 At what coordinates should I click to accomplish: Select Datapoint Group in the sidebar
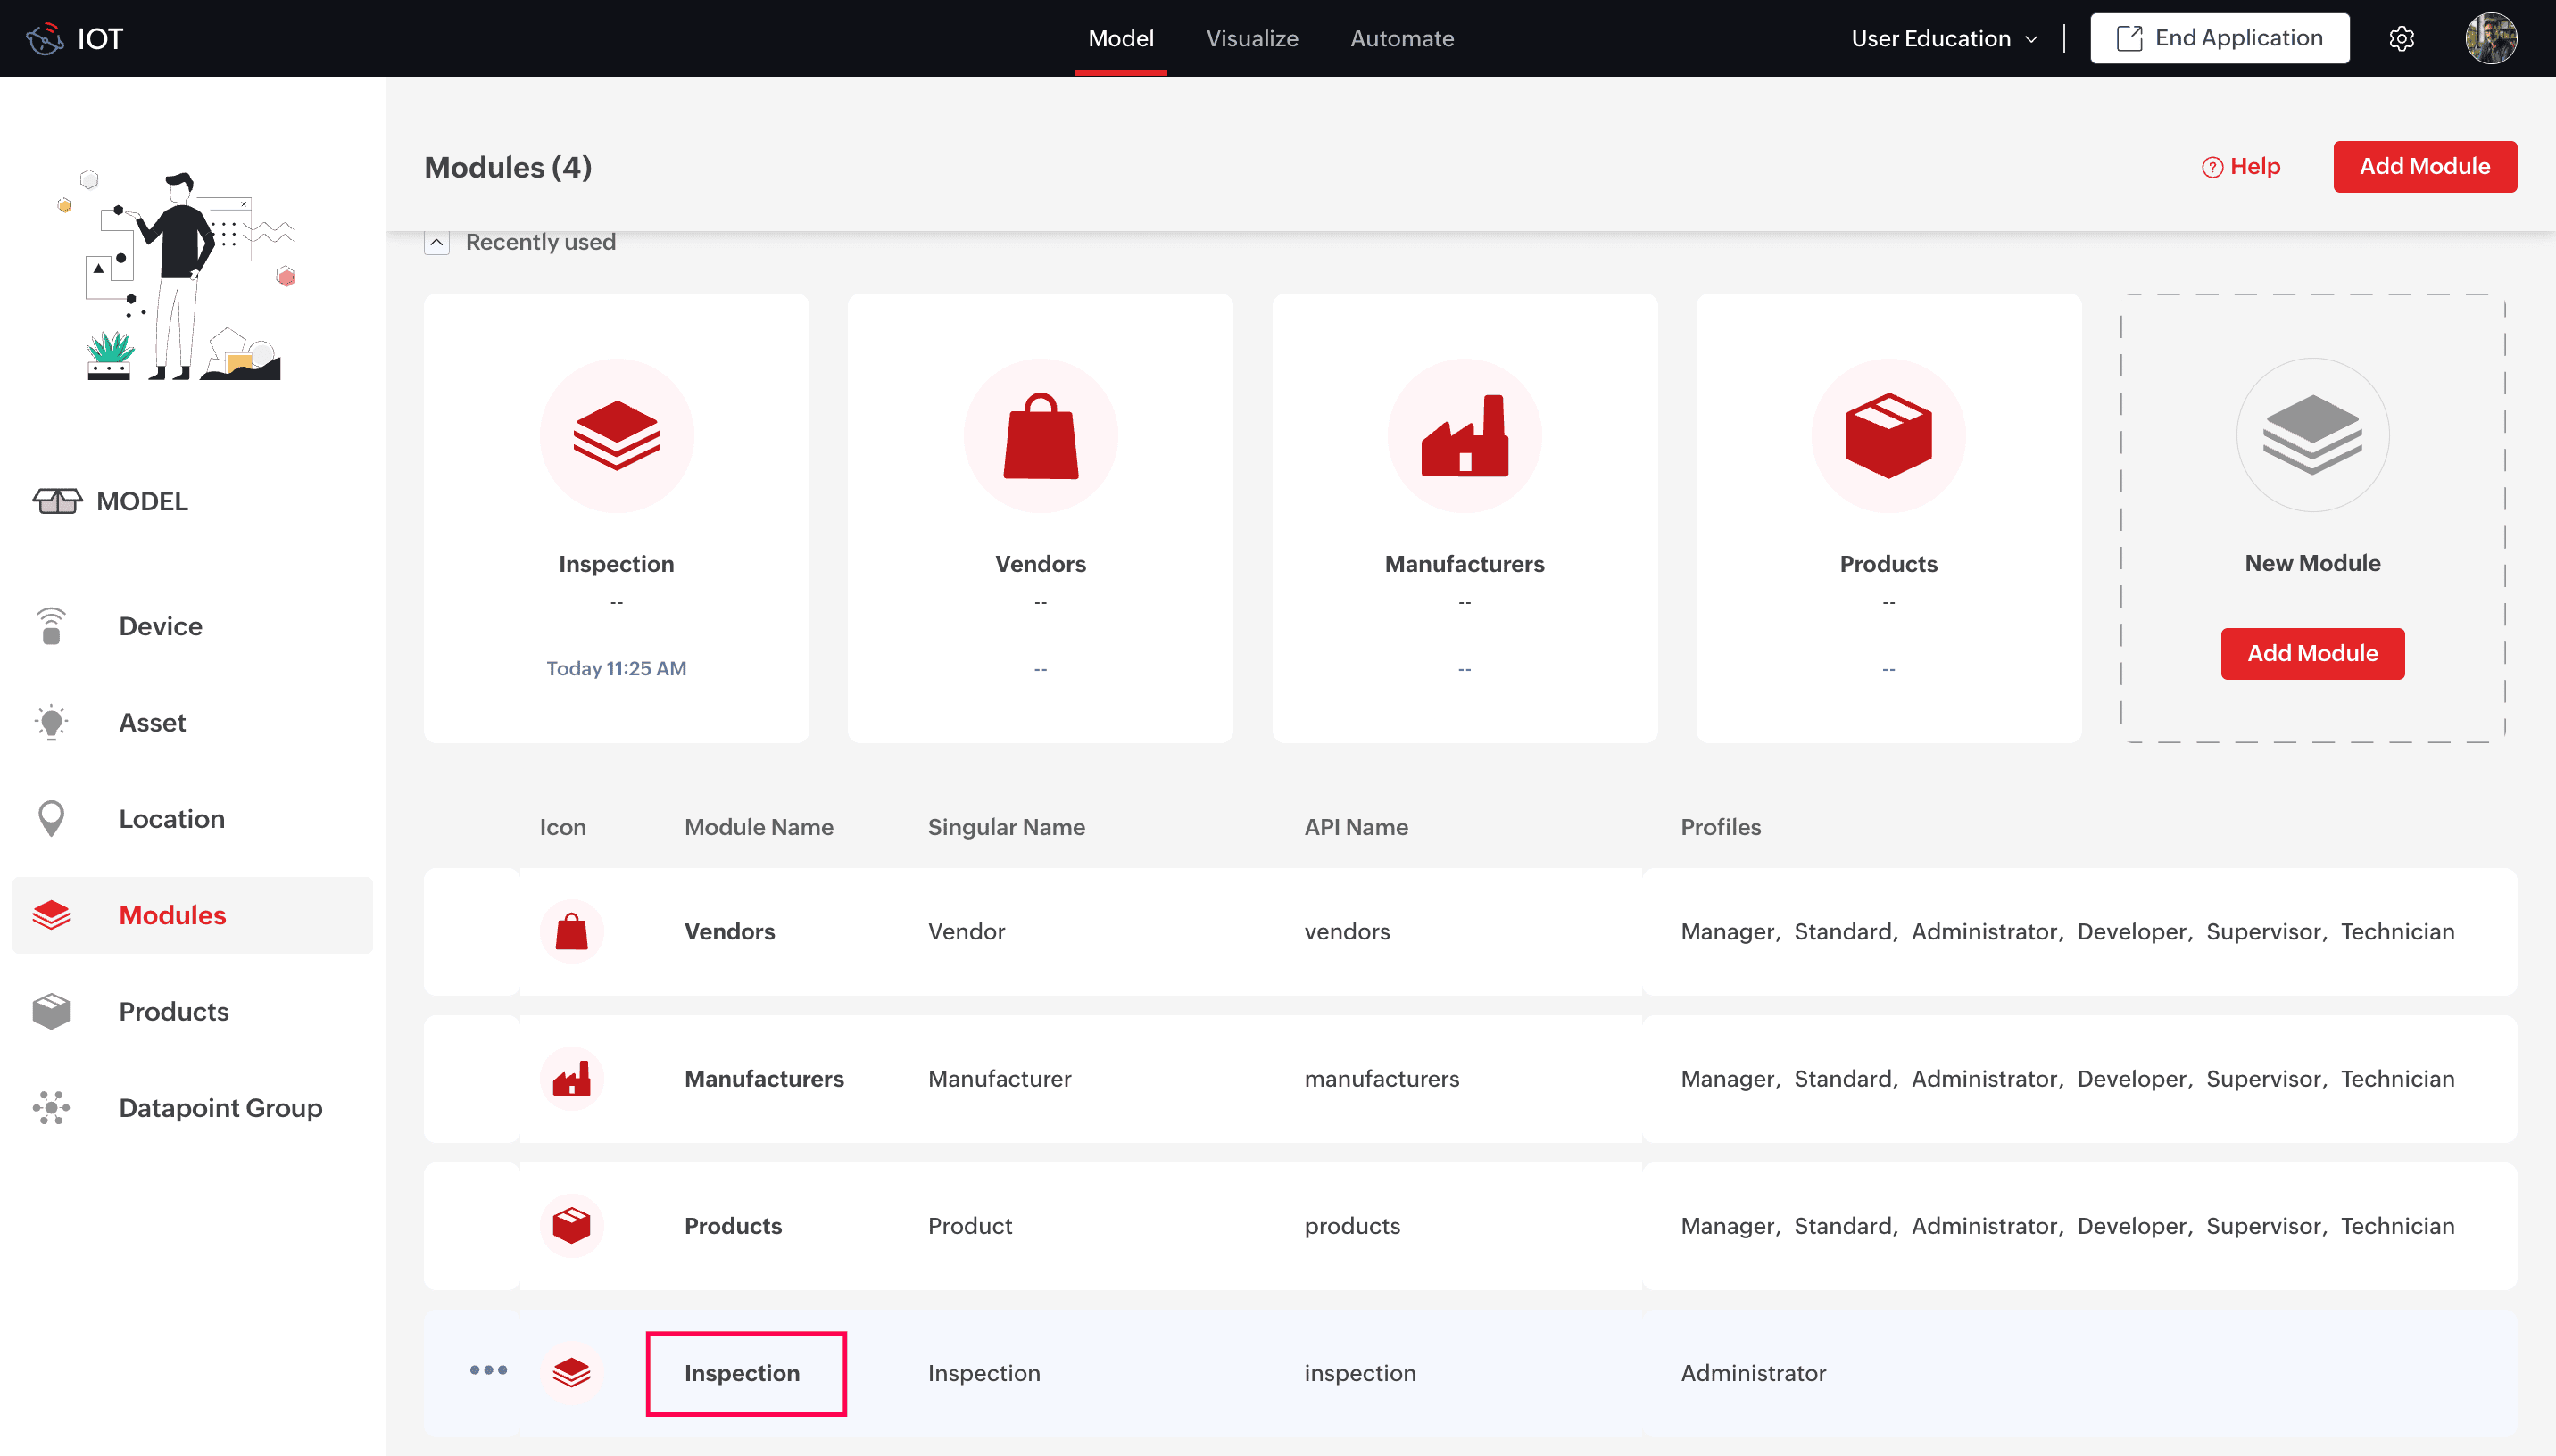220,1108
